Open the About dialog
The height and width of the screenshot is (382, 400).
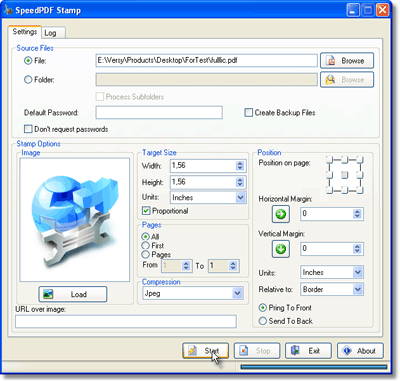tap(360, 351)
